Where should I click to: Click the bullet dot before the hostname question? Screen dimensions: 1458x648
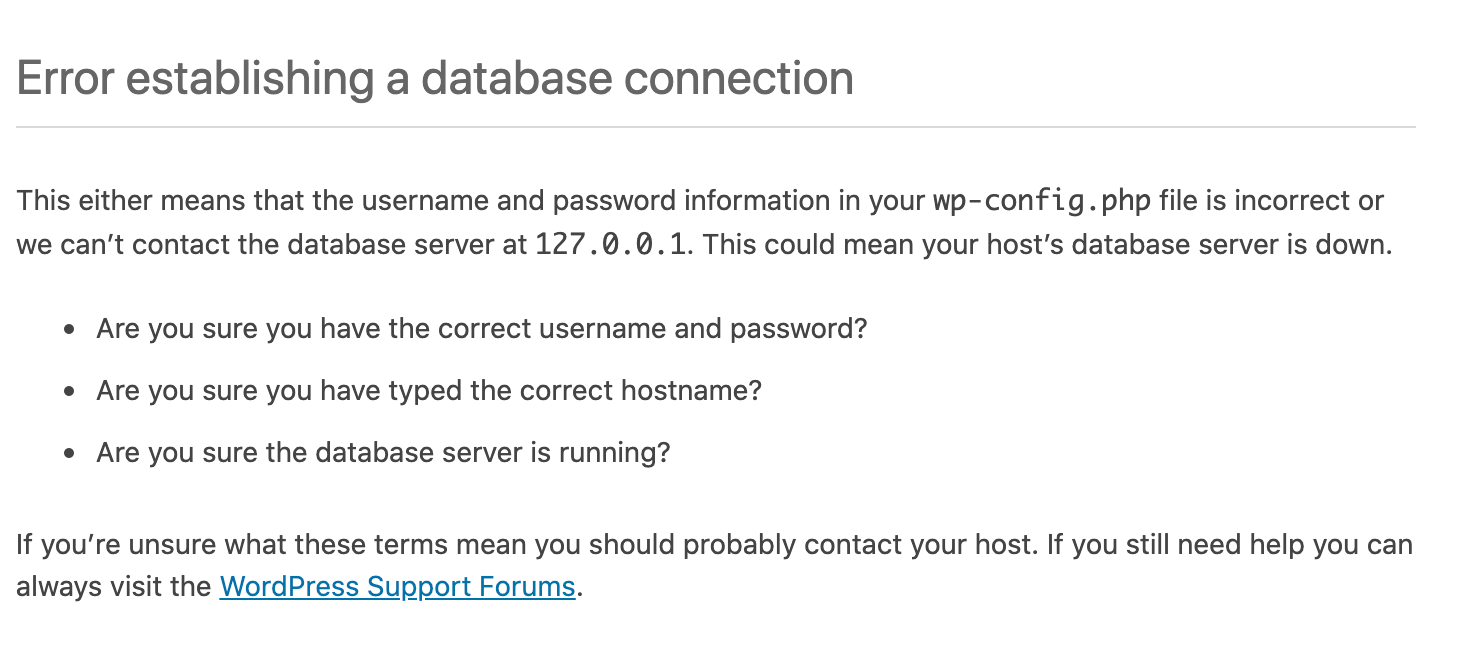point(69,391)
